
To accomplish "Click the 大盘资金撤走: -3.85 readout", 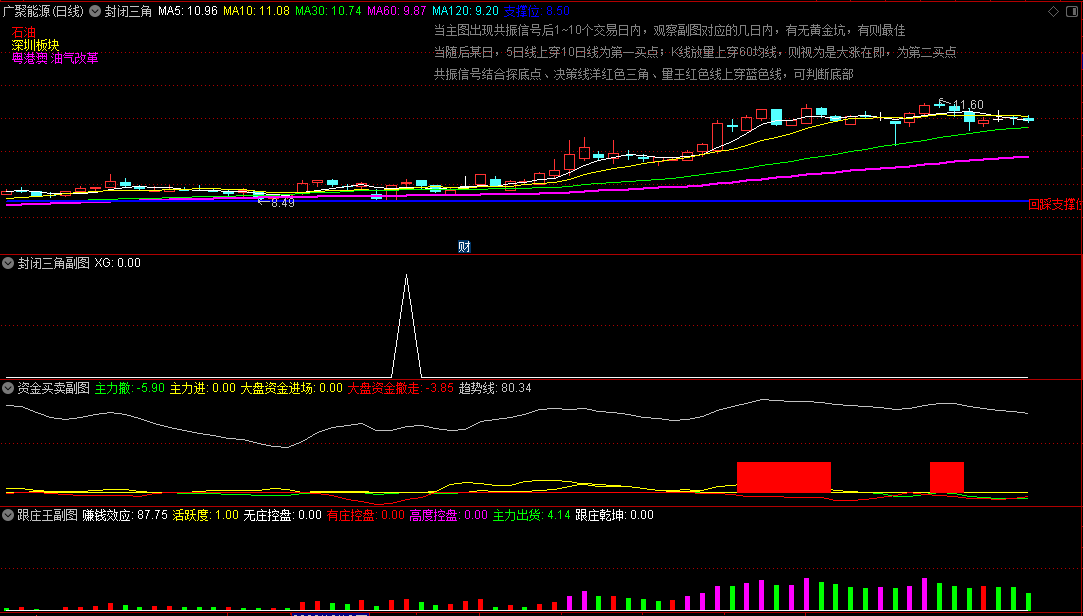I will tap(401, 388).
